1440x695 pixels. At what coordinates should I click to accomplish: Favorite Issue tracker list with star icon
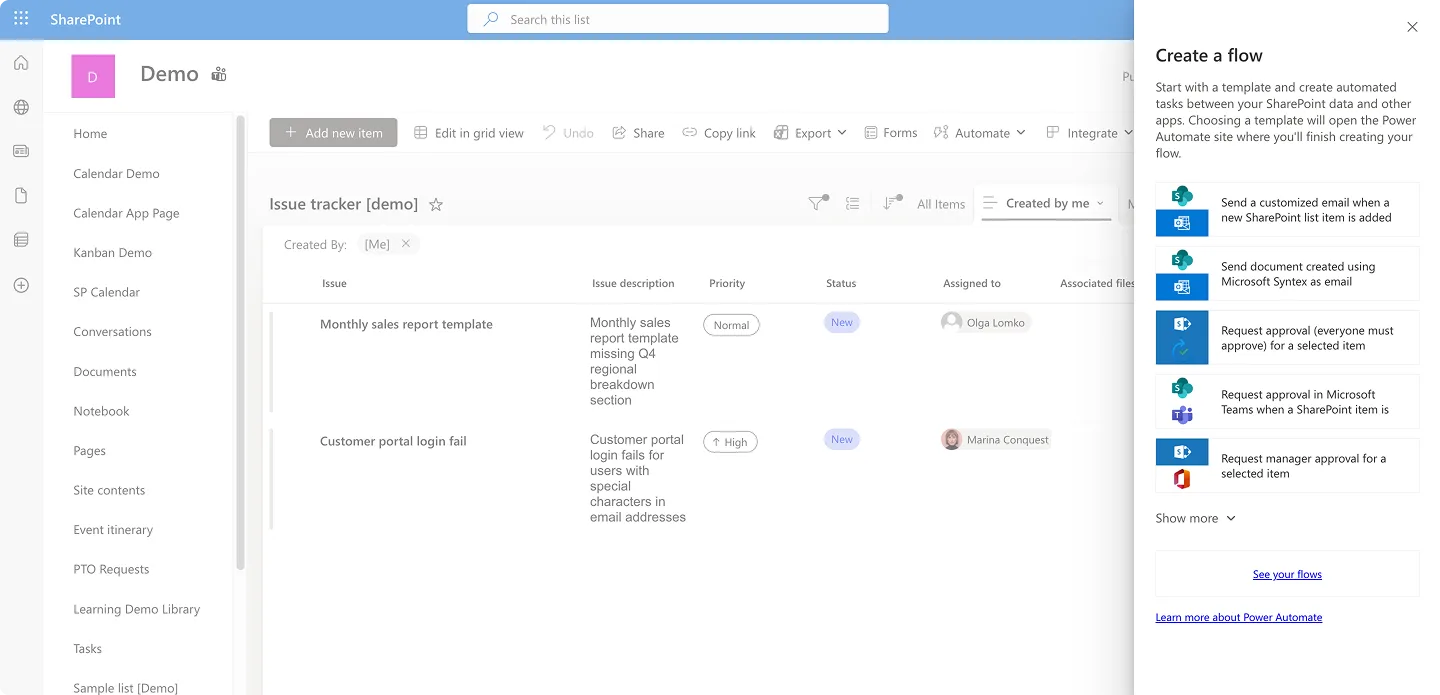pyautogui.click(x=436, y=204)
